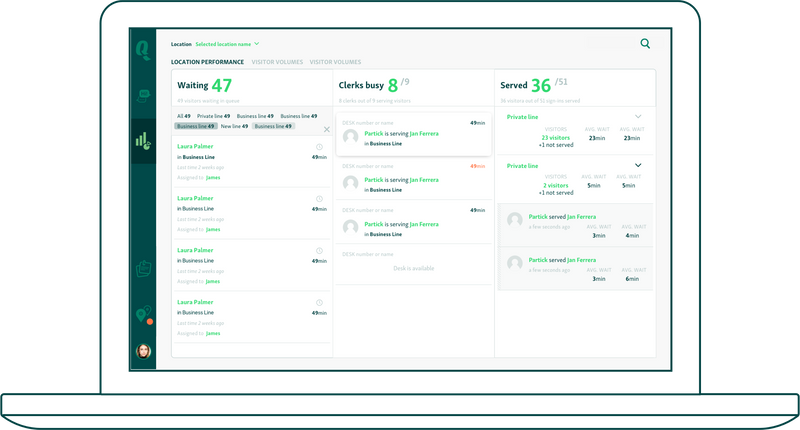Click the 8 clerks out of 9 subtitle
This screenshot has width=800, height=430.
374,101
